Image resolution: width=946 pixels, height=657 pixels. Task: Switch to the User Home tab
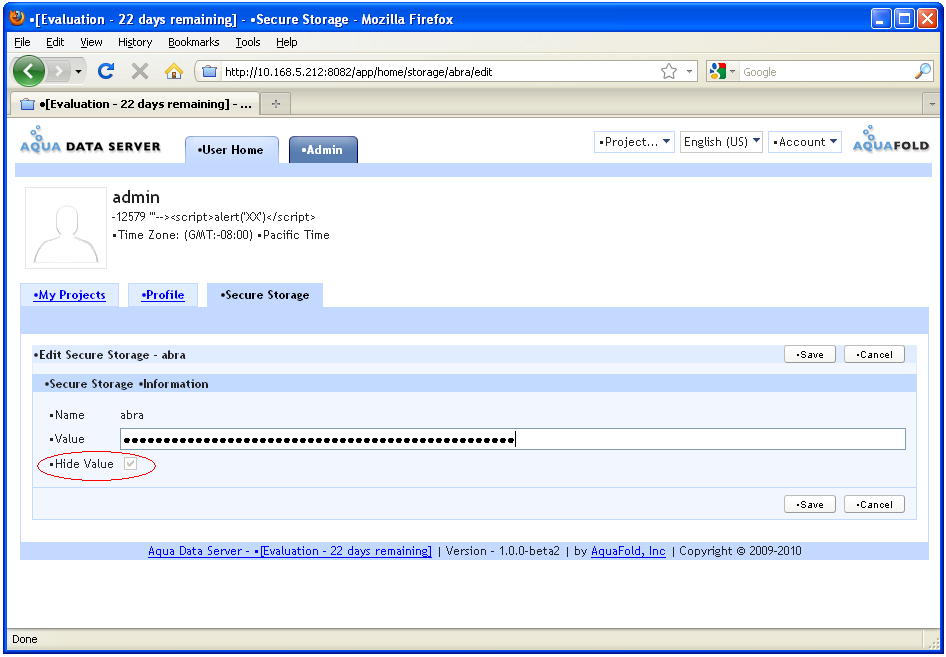click(x=232, y=150)
